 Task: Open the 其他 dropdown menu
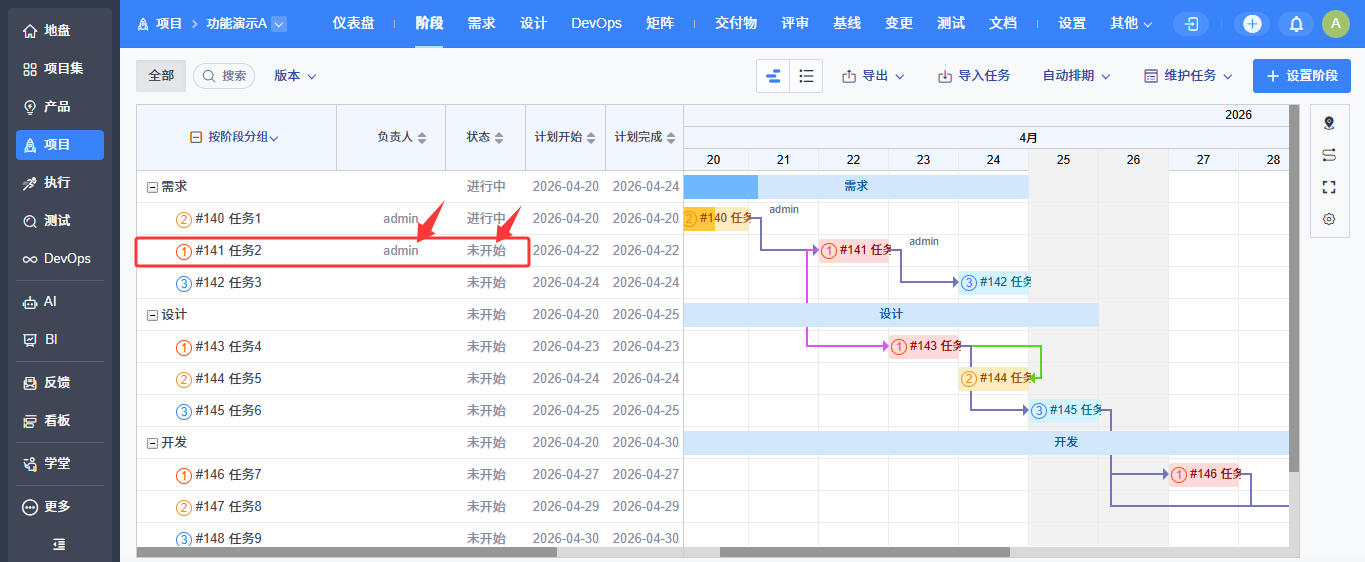coord(1131,23)
